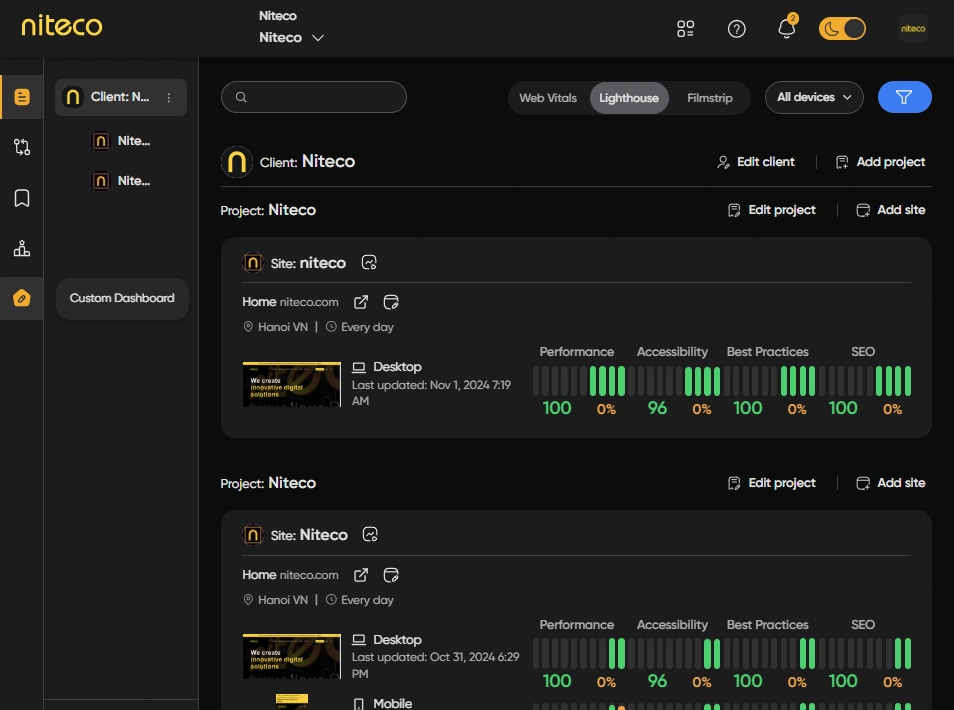Select the first Nite... project in tree

pos(121,141)
